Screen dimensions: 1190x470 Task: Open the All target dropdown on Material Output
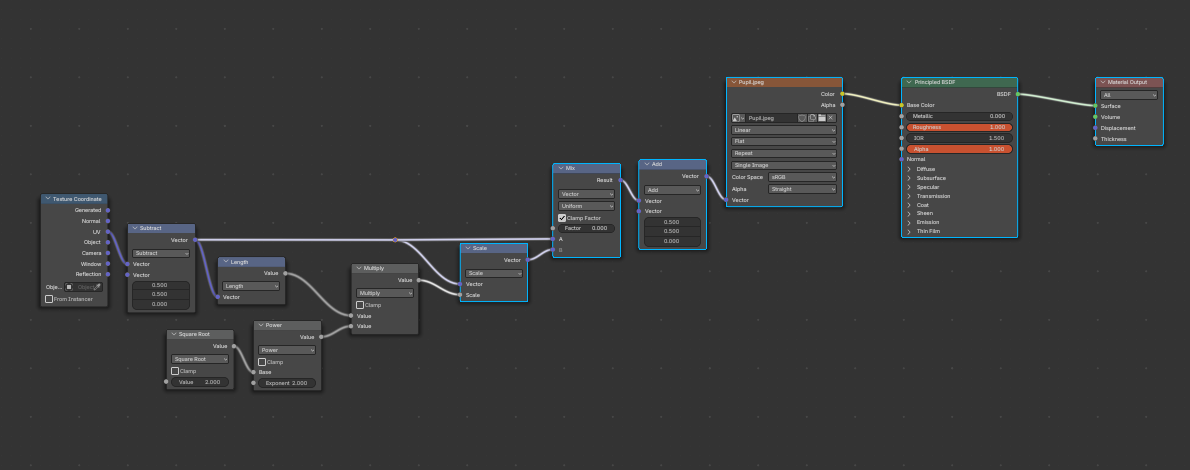[x=1129, y=95]
